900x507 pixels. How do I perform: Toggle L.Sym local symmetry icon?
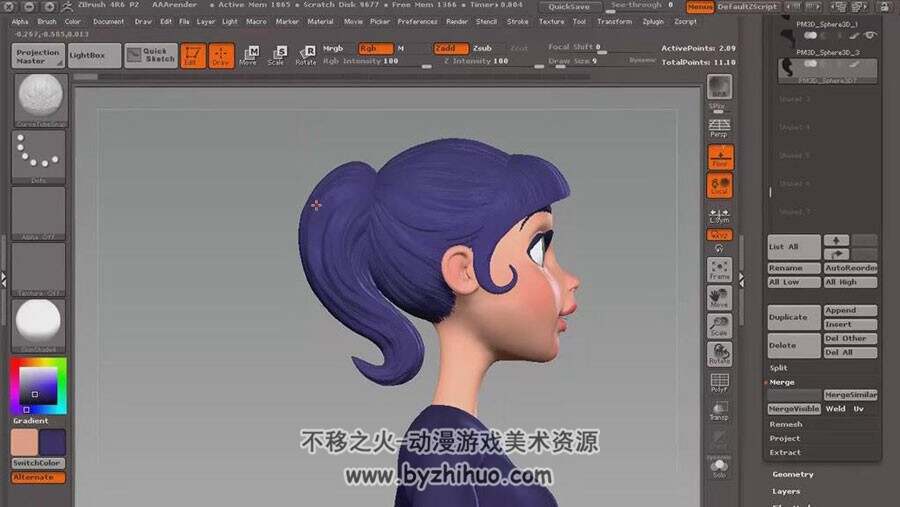tap(719, 215)
